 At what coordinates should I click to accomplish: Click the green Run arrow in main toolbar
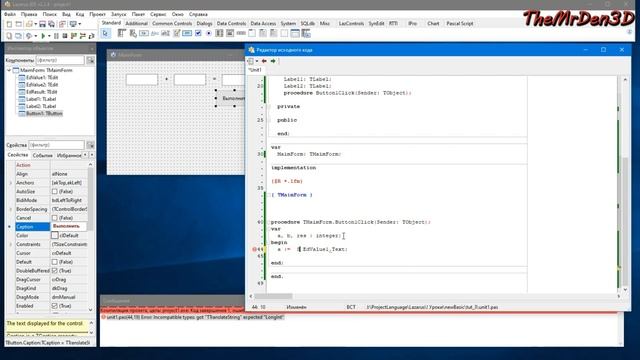tap(43, 36)
